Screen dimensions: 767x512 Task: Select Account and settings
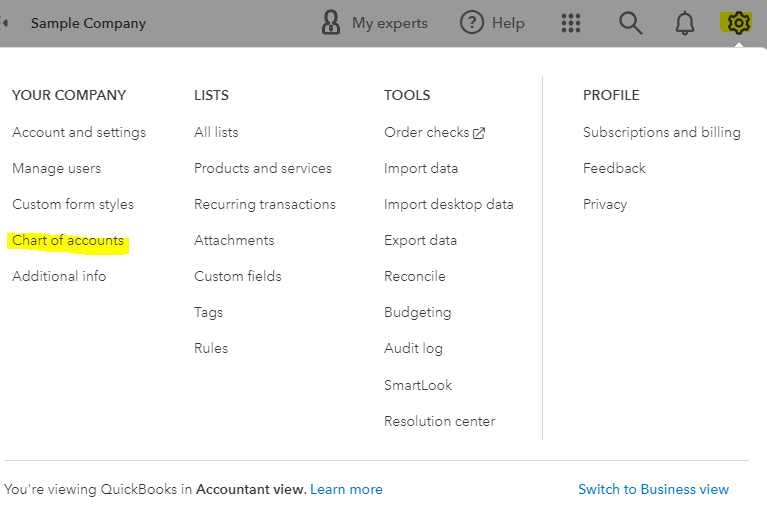click(x=79, y=133)
